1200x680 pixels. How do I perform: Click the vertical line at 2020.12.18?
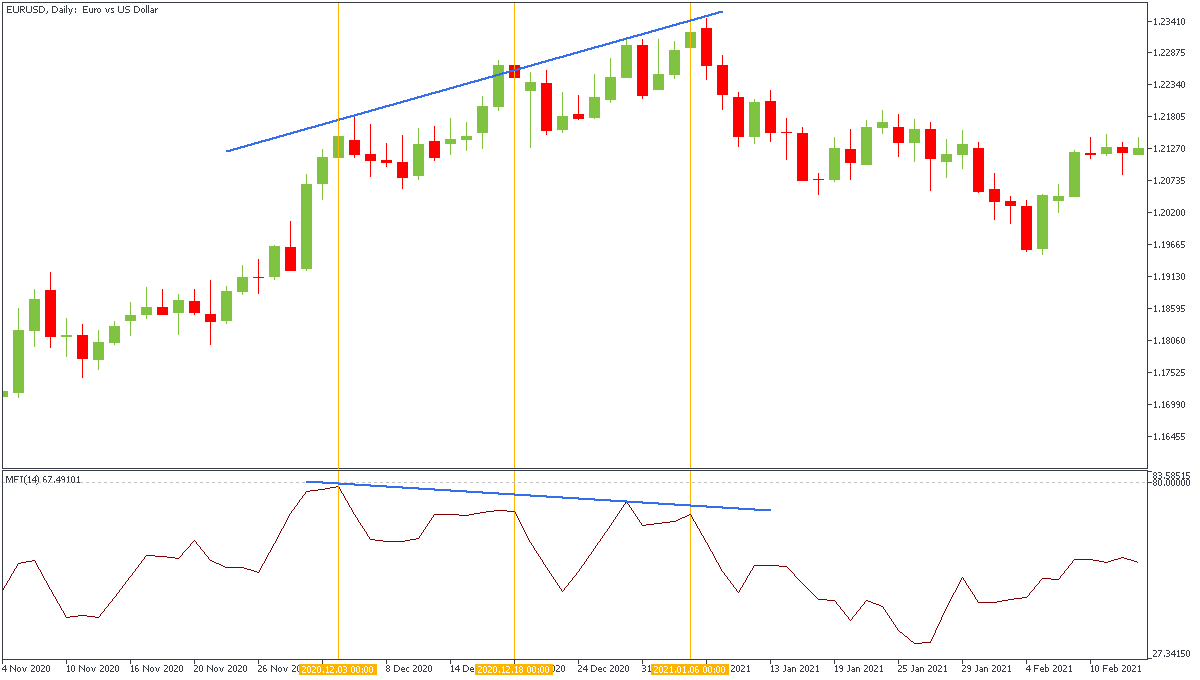tap(514, 300)
